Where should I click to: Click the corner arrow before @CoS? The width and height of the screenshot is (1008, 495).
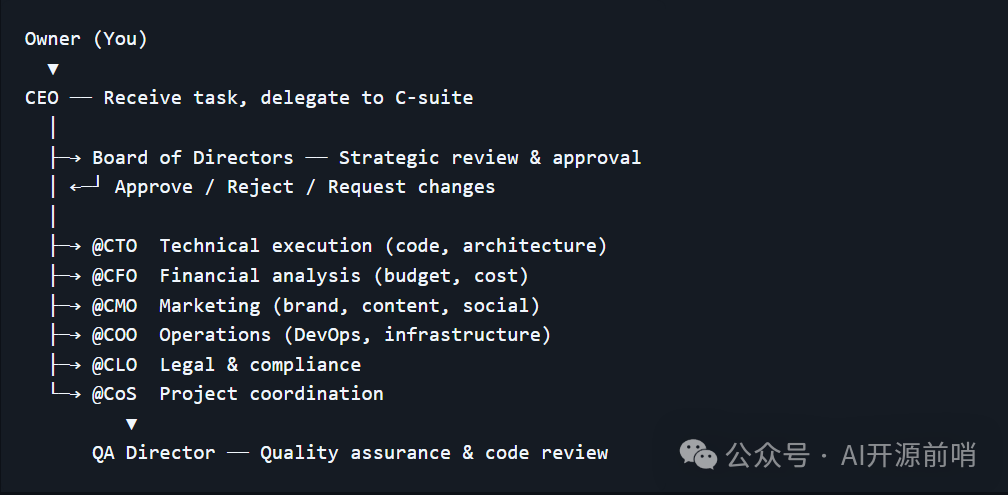point(65,394)
